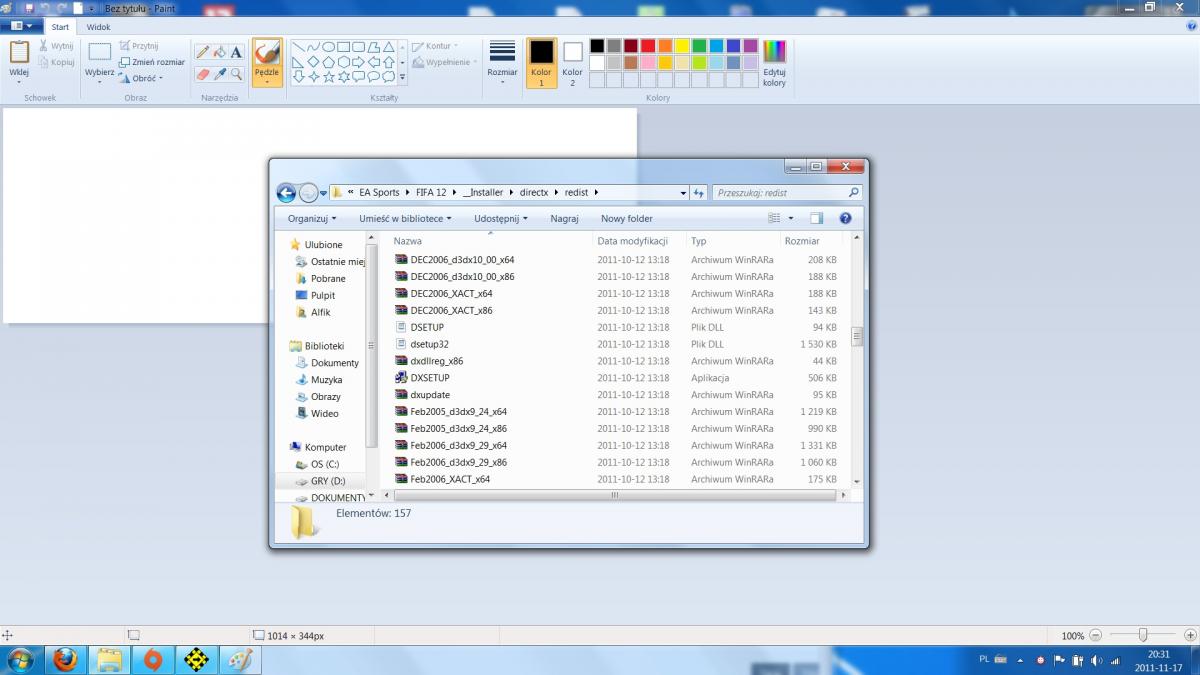The width and height of the screenshot is (1200, 675).
Task: Click the Explorer horizontal scrollbar
Action: tap(613, 494)
